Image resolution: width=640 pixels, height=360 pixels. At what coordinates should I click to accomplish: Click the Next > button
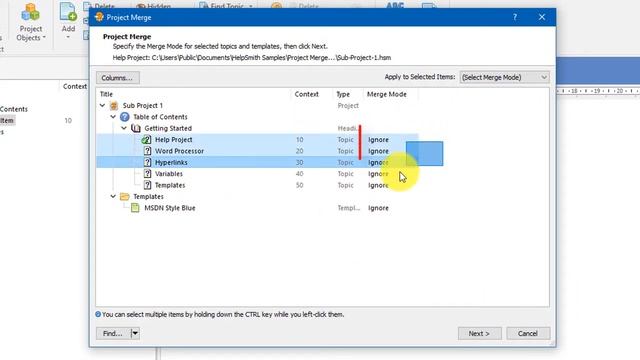point(479,333)
